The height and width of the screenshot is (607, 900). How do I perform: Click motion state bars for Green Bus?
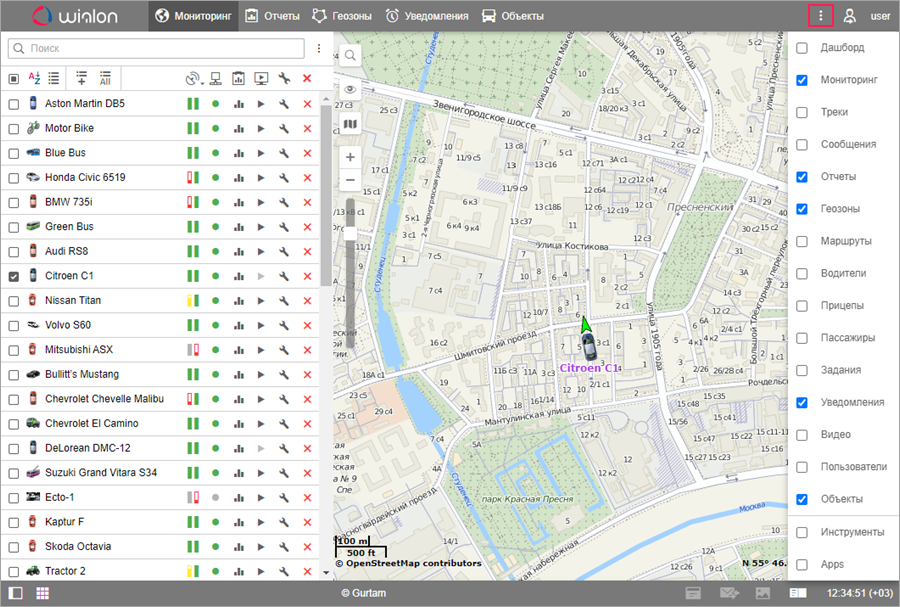pos(193,227)
